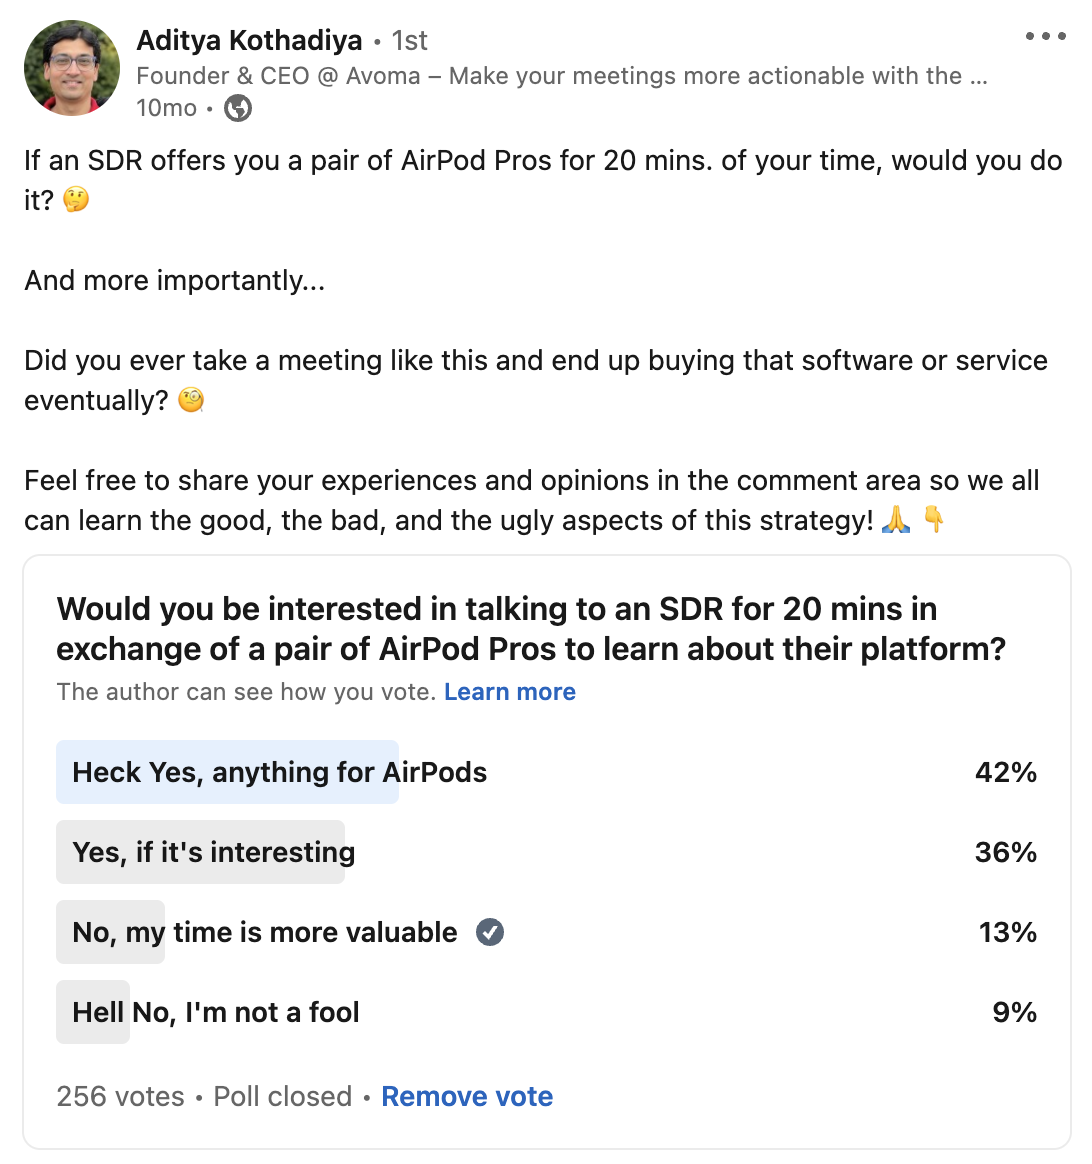Viewport: 1092px width, 1164px height.
Task: Open the three-dot post options menu
Action: [x=1045, y=37]
